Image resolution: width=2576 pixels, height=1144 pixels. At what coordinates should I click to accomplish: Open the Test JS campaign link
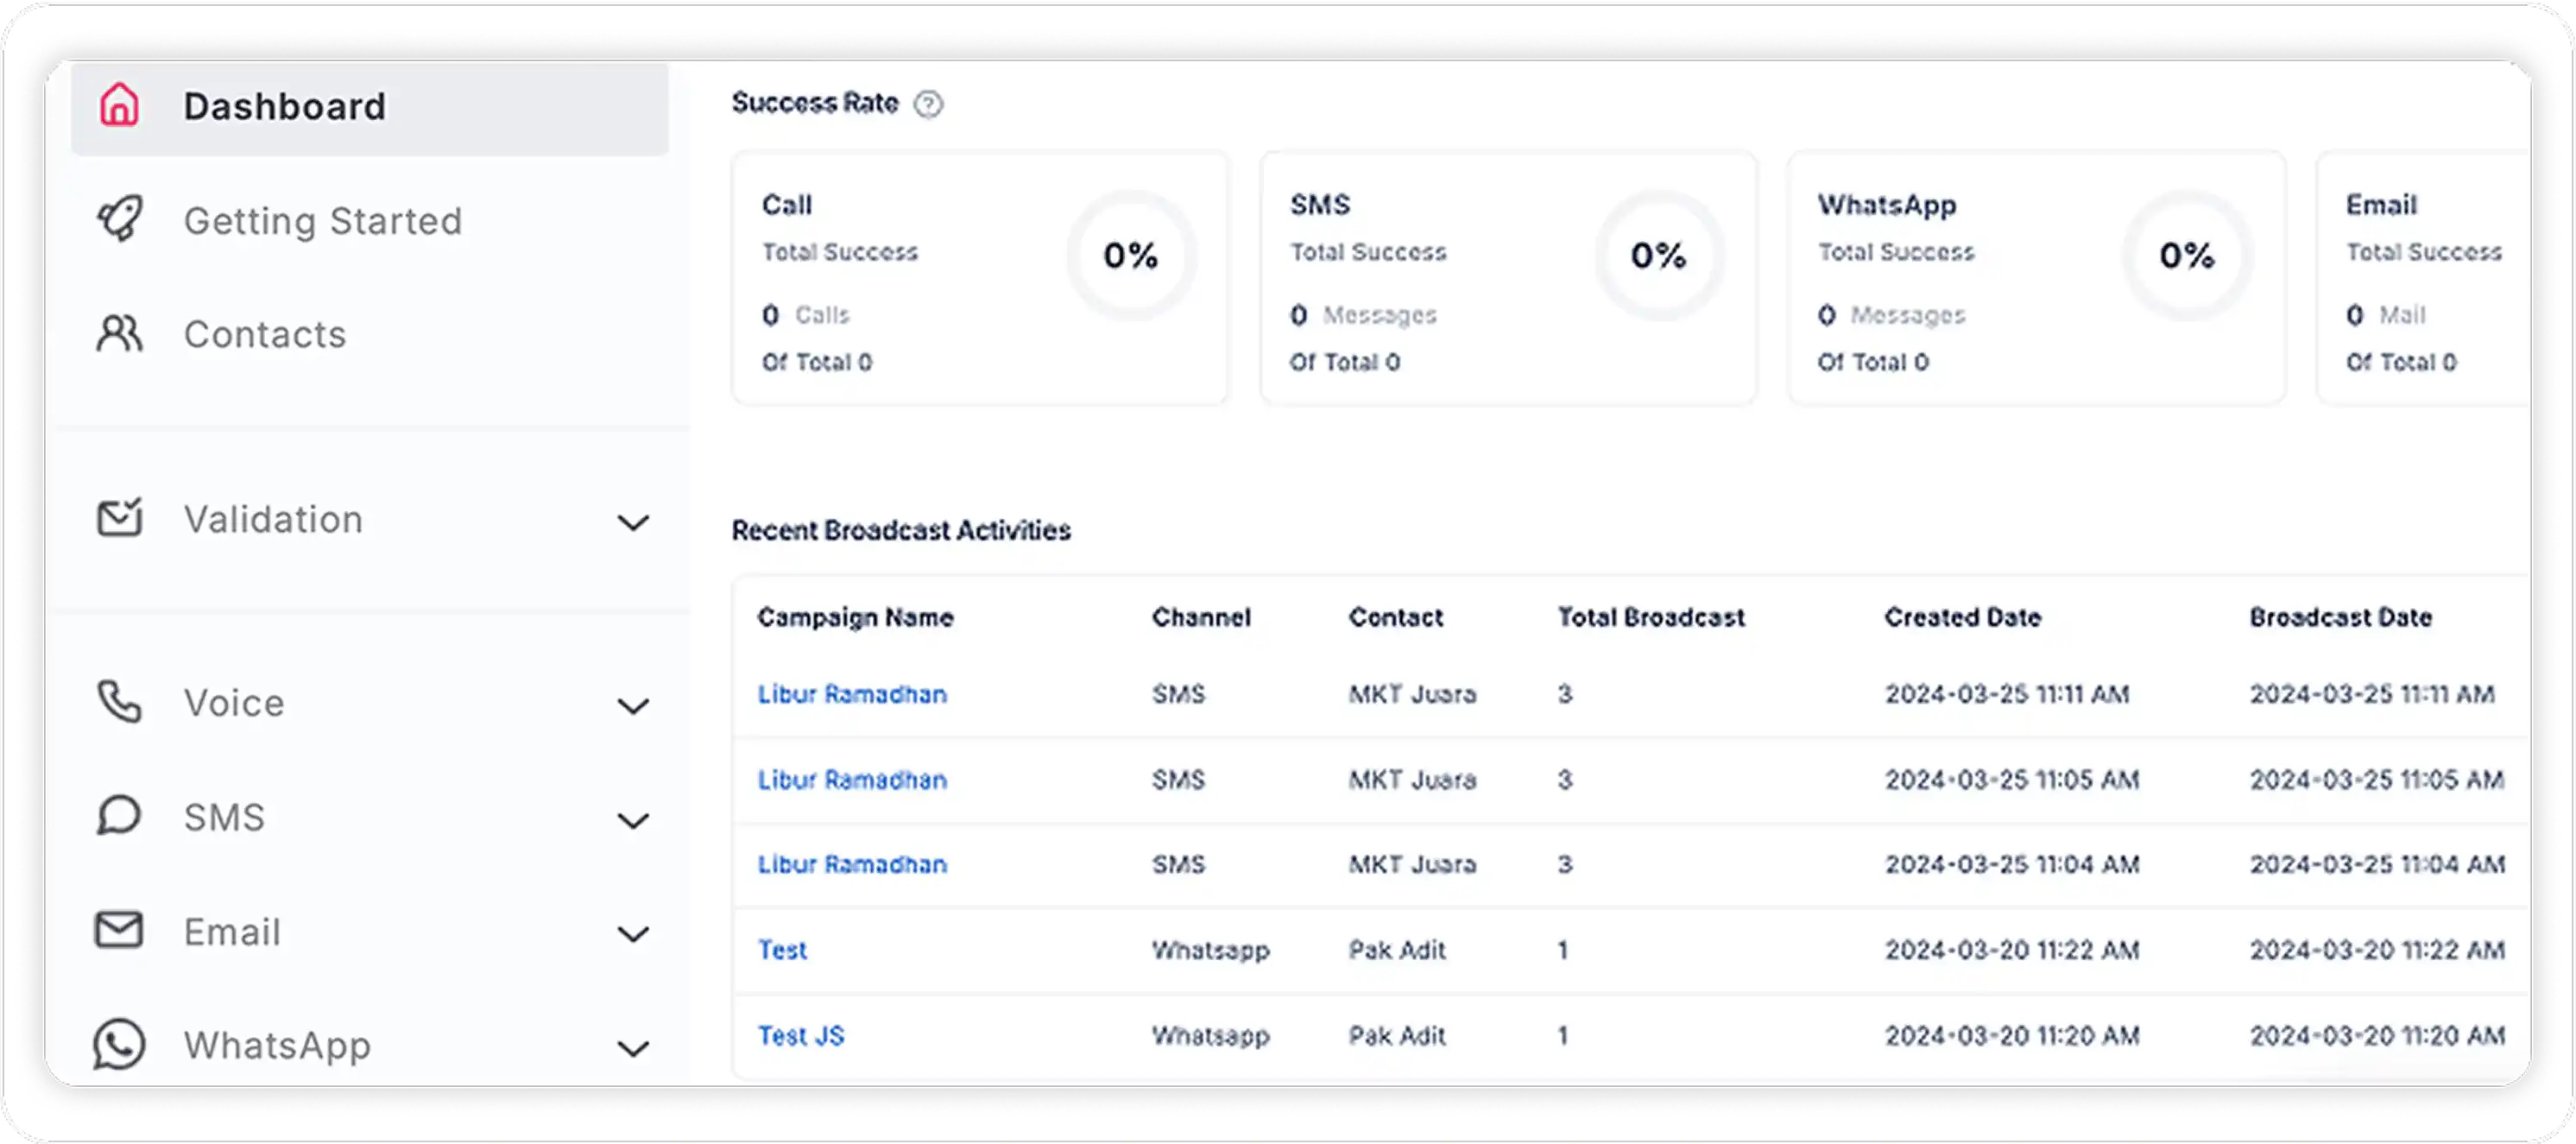tap(801, 1036)
